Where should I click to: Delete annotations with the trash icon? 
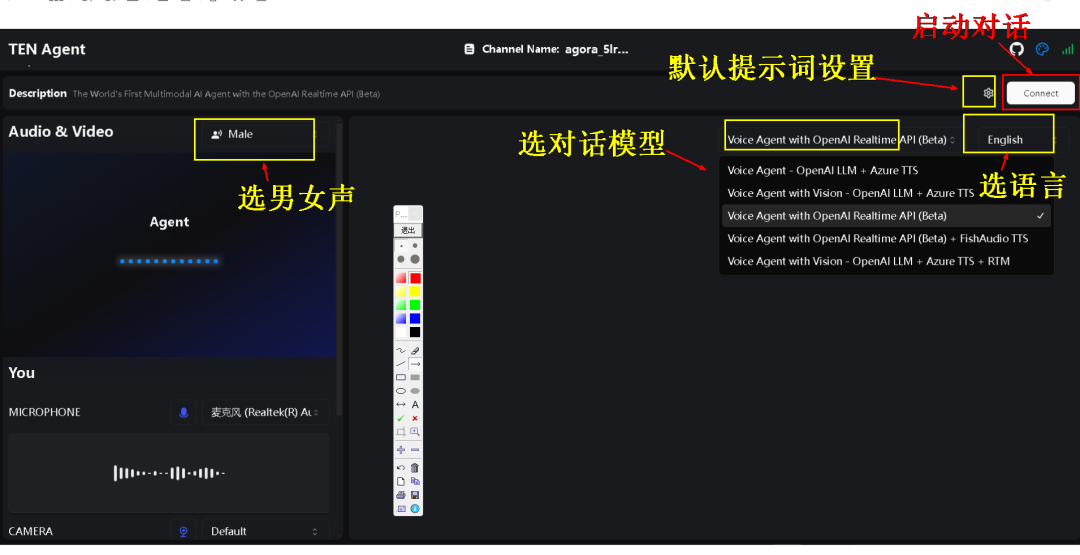[x=415, y=468]
